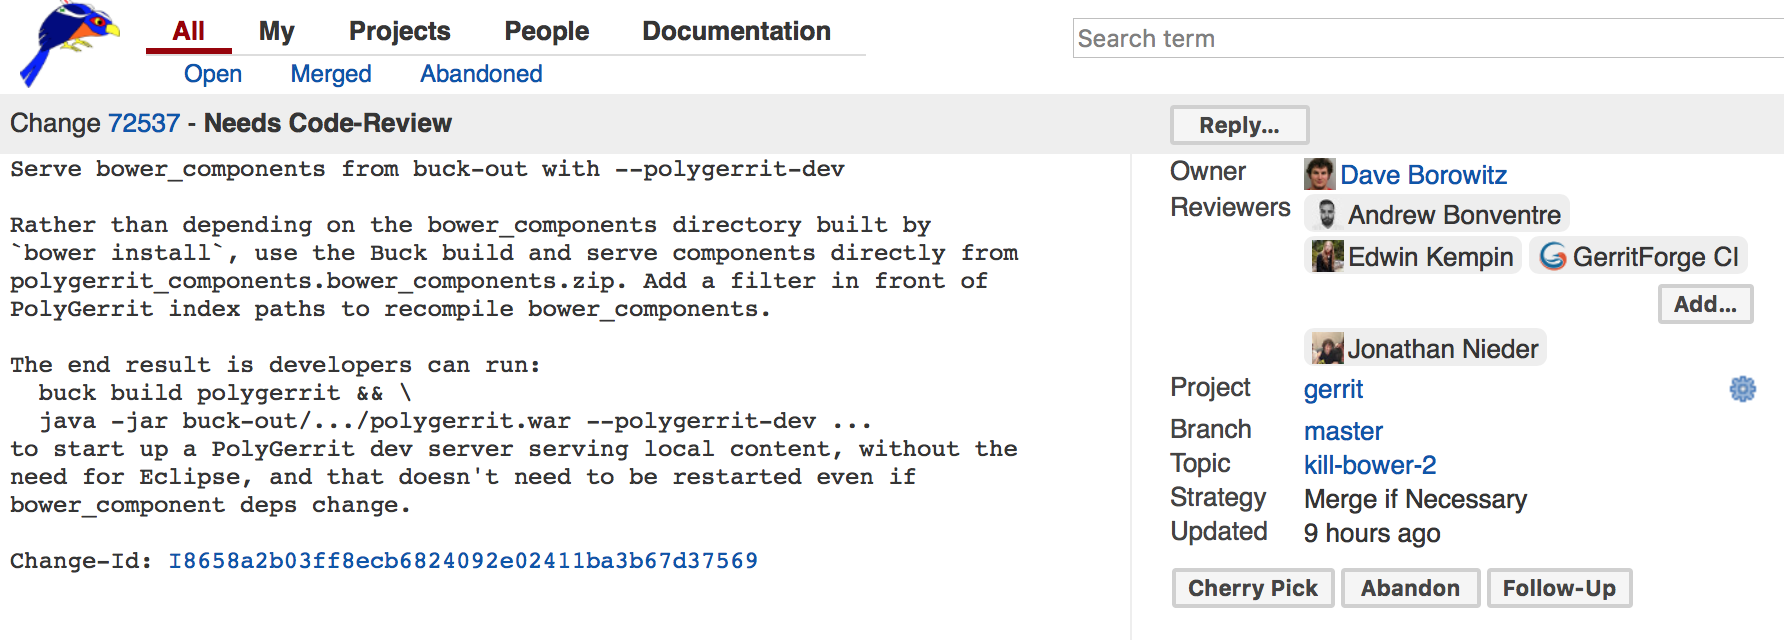Open the Documentation menu
This screenshot has height=640, width=1784.
(x=736, y=31)
